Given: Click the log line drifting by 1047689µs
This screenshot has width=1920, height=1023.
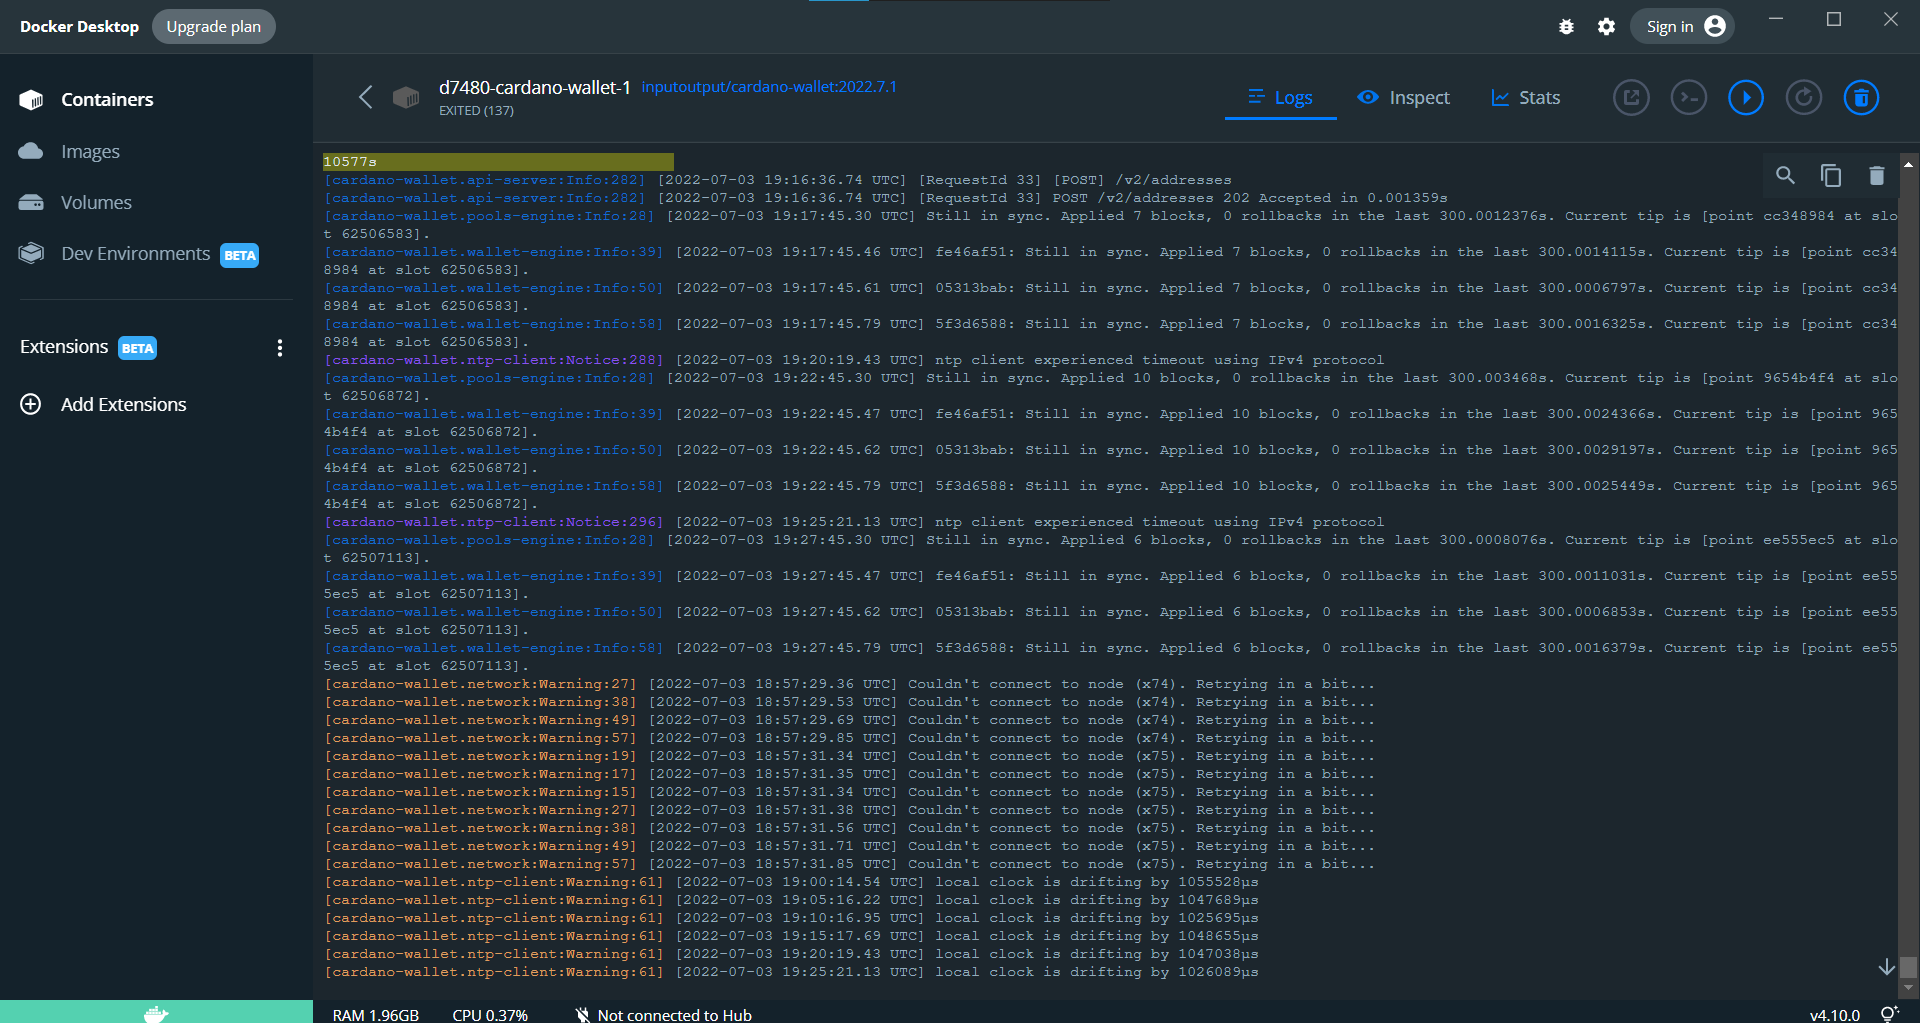Looking at the screenshot, I should click(791, 900).
